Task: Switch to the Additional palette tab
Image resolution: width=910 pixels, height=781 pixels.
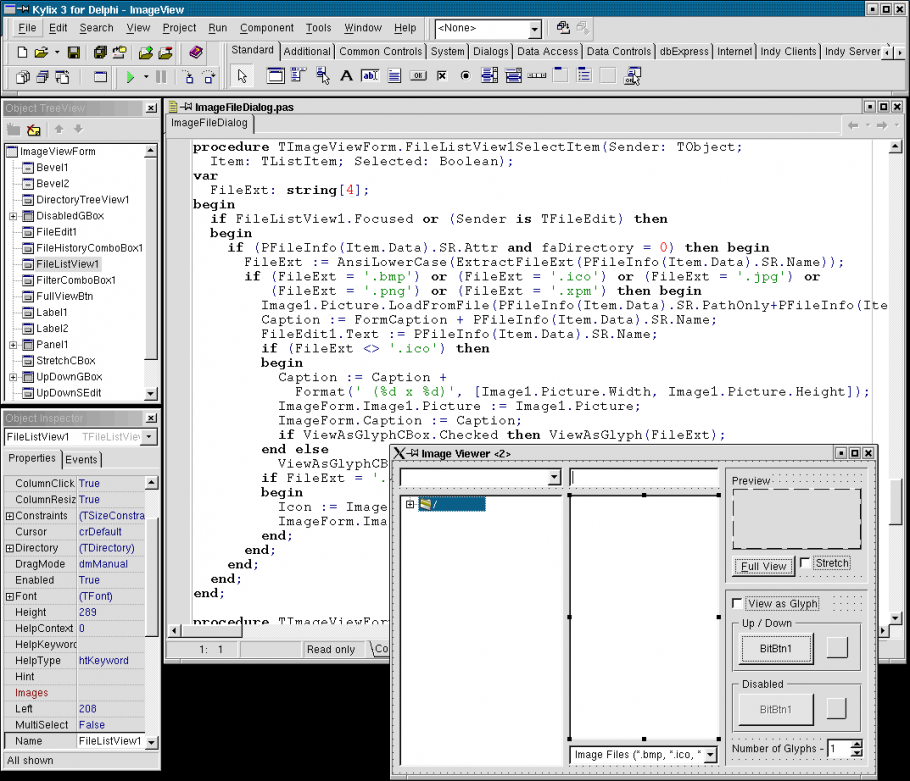Action: 306,51
